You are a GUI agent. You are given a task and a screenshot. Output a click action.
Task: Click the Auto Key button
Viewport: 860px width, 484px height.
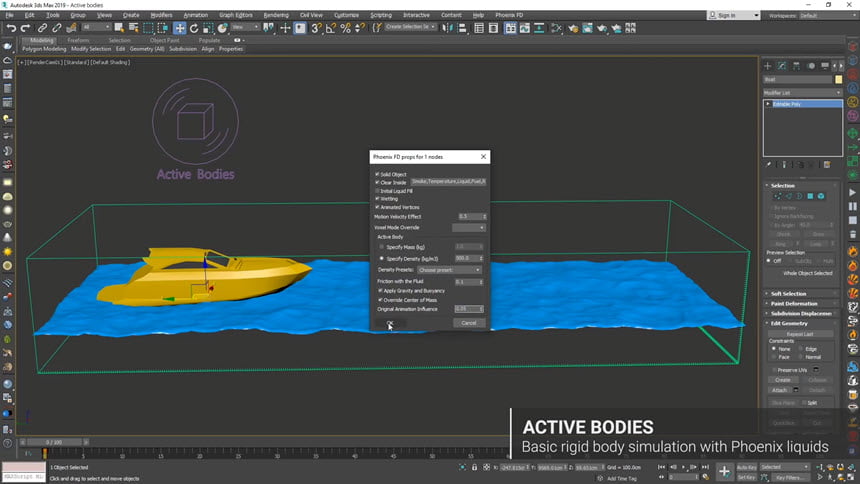tap(746, 468)
